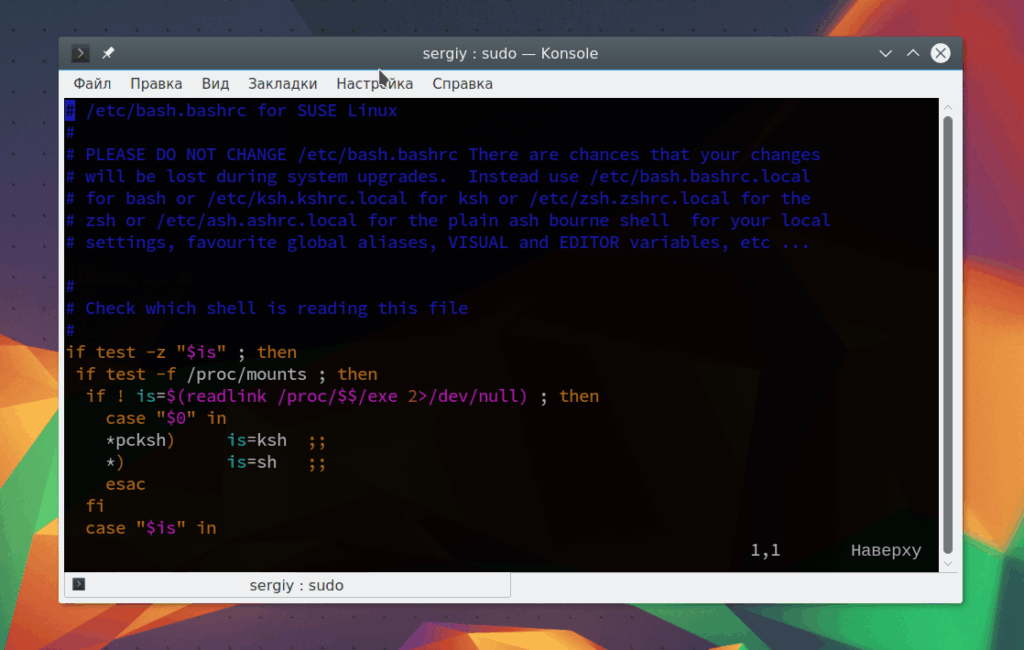Open the Правка menu
This screenshot has width=1024, height=650.
156,84
